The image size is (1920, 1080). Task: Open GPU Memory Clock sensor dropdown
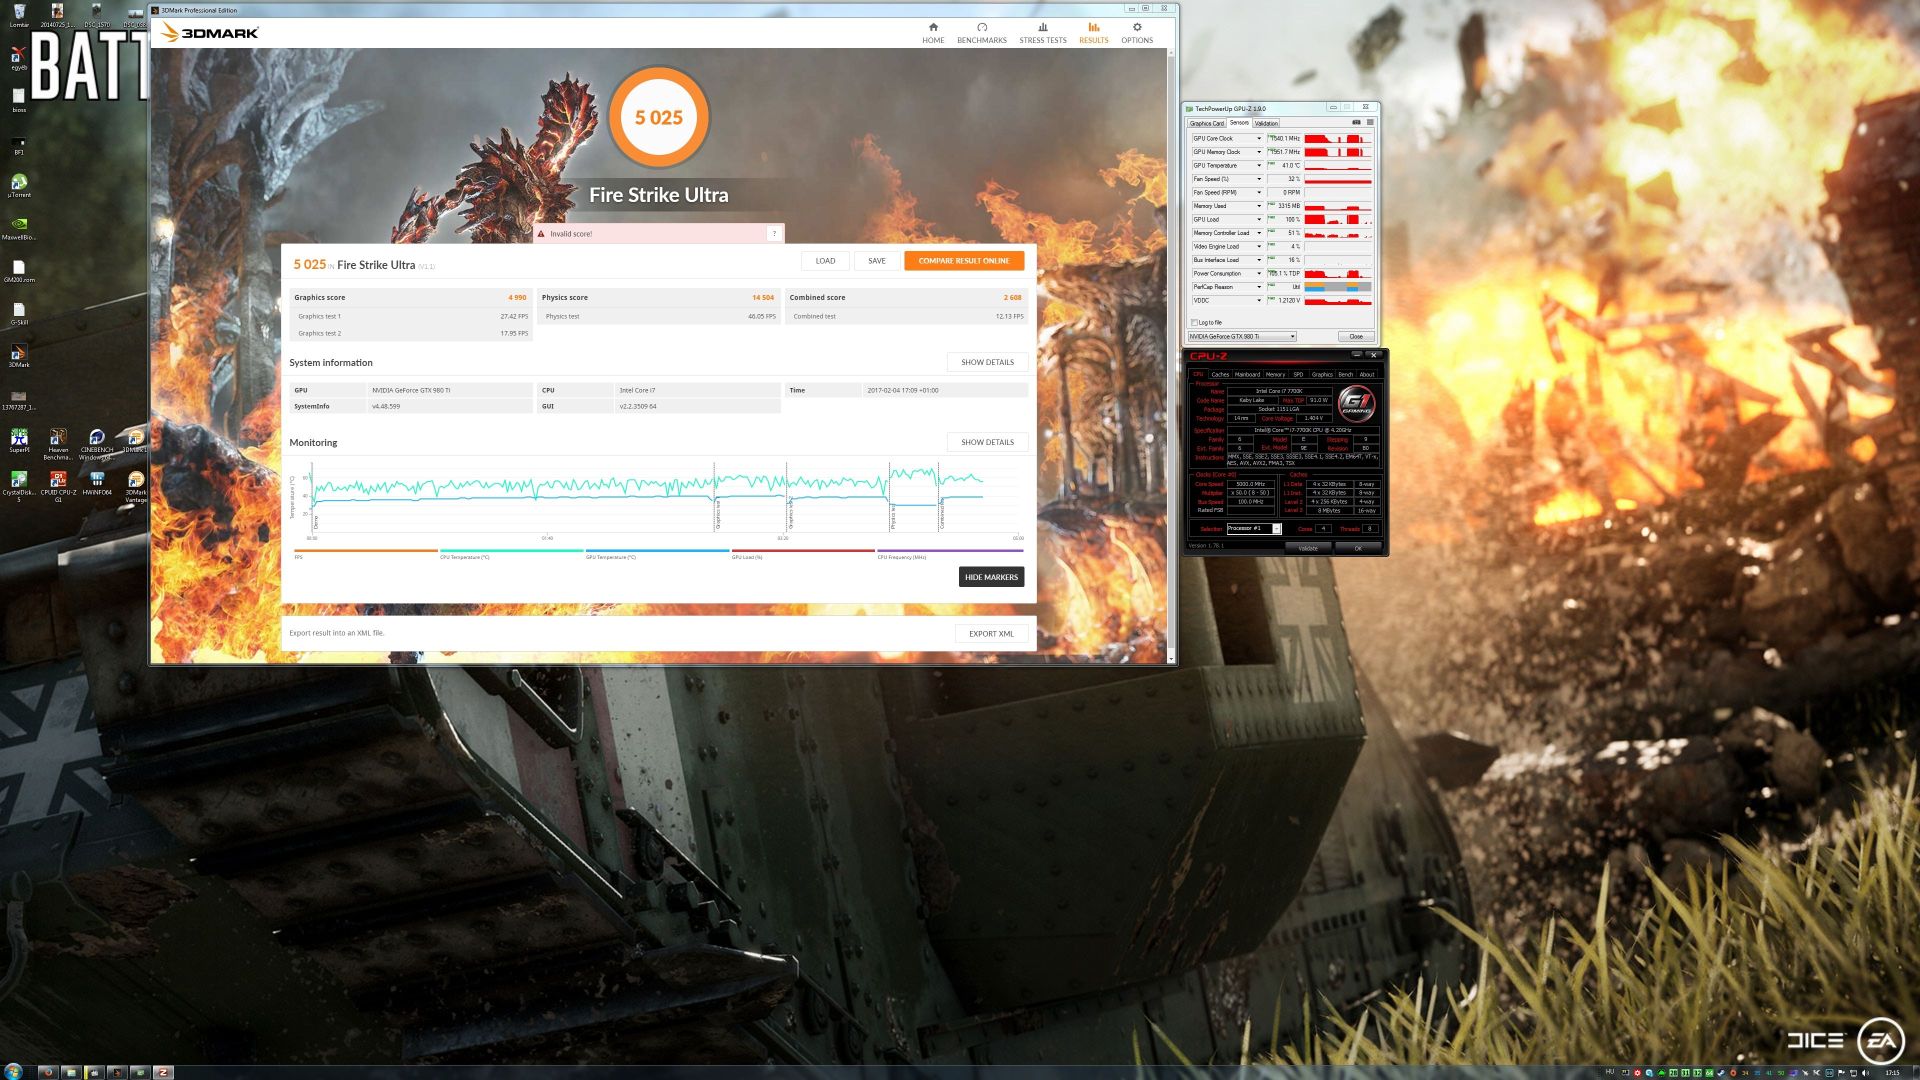1259,152
